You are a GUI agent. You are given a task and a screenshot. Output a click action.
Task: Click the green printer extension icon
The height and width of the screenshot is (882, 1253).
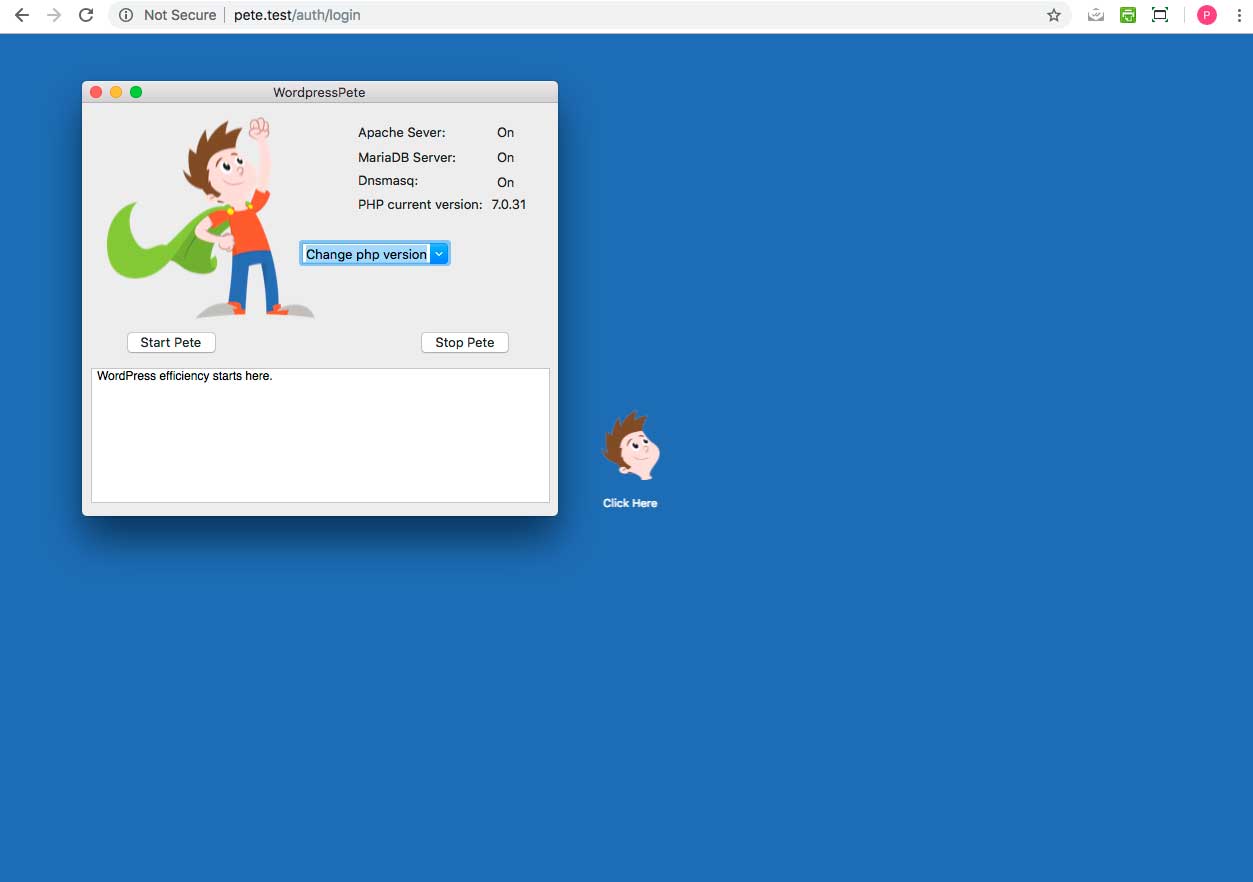1128,15
